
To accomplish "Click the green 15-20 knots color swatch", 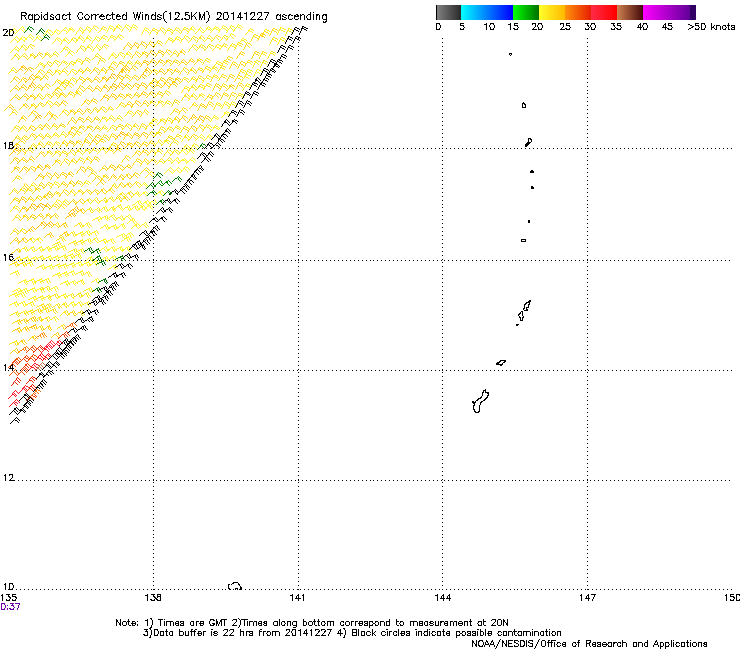I will [x=526, y=12].
